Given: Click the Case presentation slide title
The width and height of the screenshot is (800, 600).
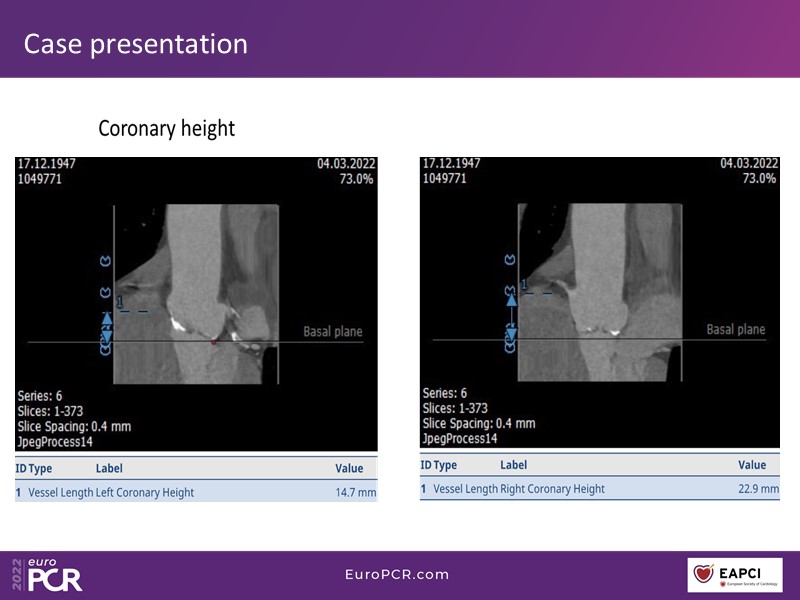Looking at the screenshot, I should [135, 44].
